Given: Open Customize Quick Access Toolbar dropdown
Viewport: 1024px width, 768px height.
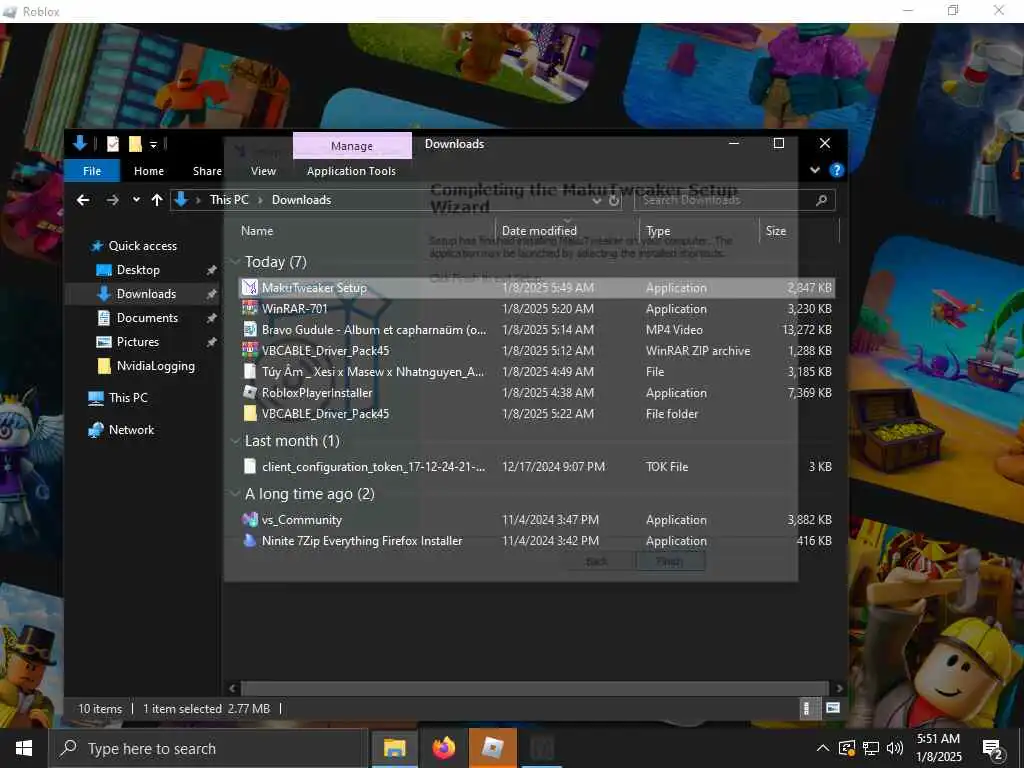Looking at the screenshot, I should point(153,144).
